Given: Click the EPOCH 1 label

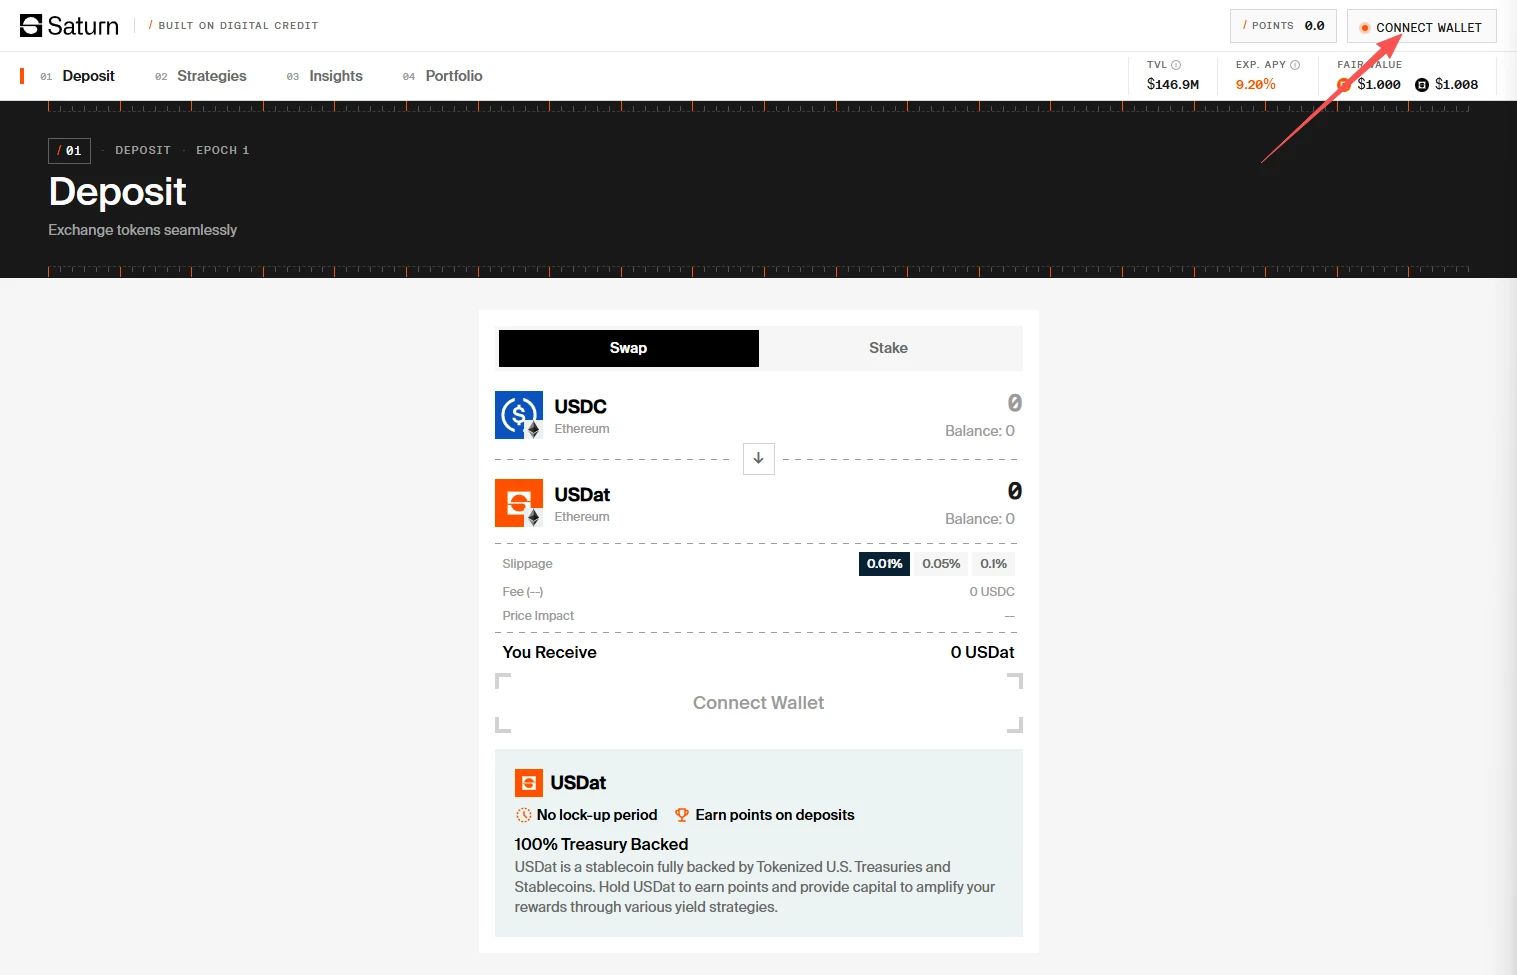Looking at the screenshot, I should tap(223, 150).
